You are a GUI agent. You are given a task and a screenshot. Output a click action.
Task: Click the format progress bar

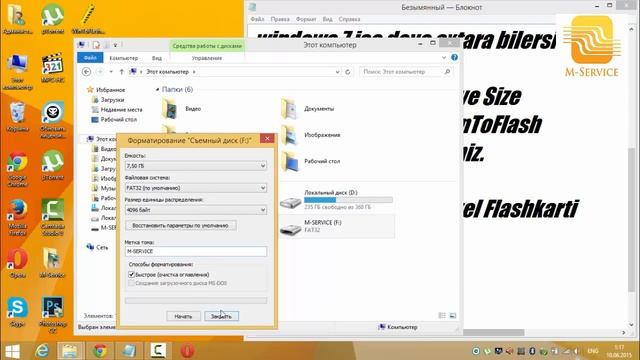click(x=196, y=300)
